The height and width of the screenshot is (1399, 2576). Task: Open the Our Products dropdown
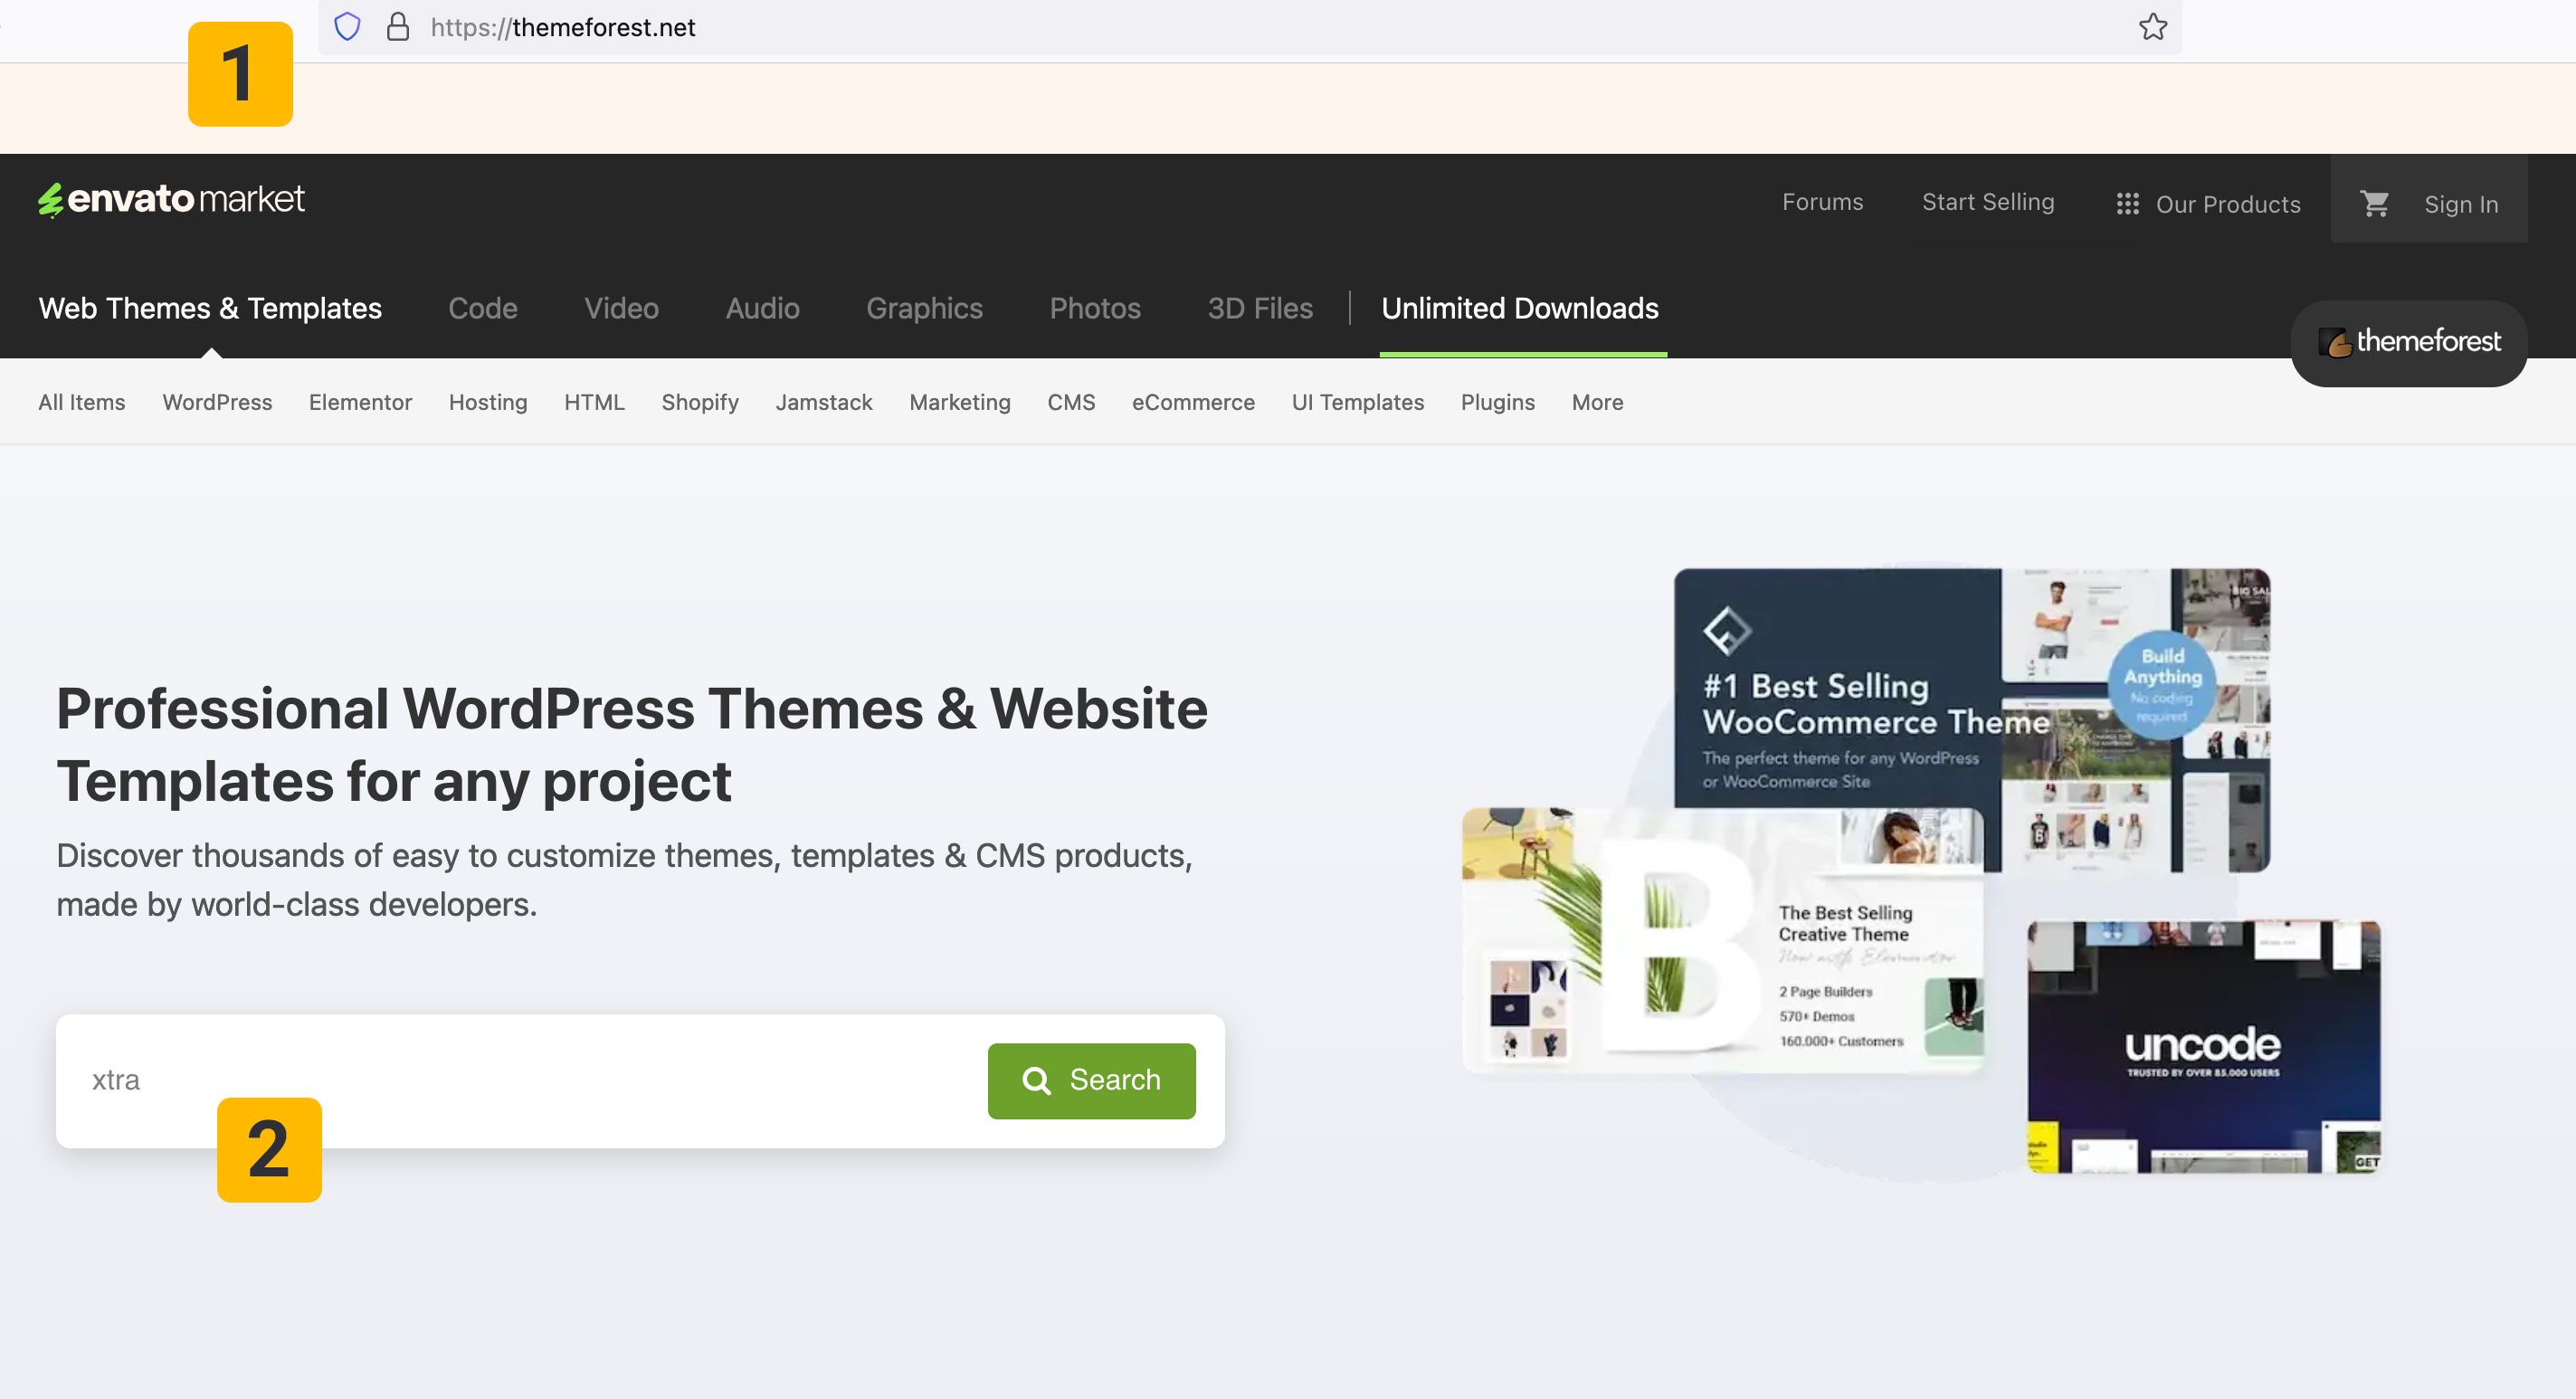(x=2227, y=204)
